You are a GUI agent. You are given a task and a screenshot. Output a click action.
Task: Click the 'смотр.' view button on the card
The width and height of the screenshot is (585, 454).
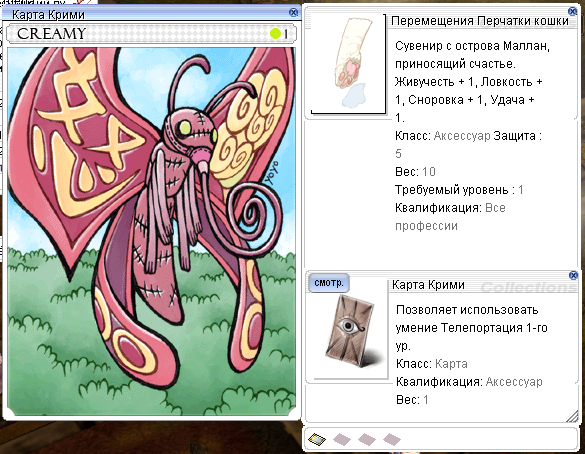pos(329,283)
